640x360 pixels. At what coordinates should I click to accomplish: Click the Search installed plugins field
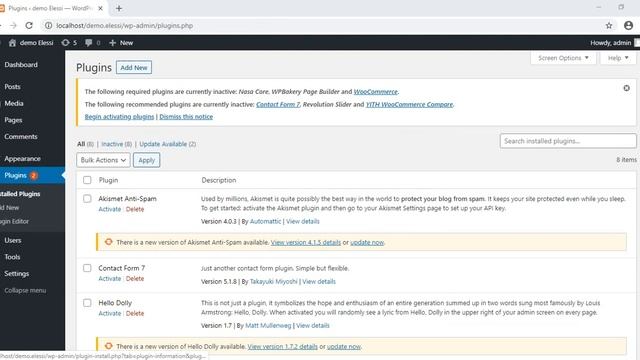tap(568, 141)
